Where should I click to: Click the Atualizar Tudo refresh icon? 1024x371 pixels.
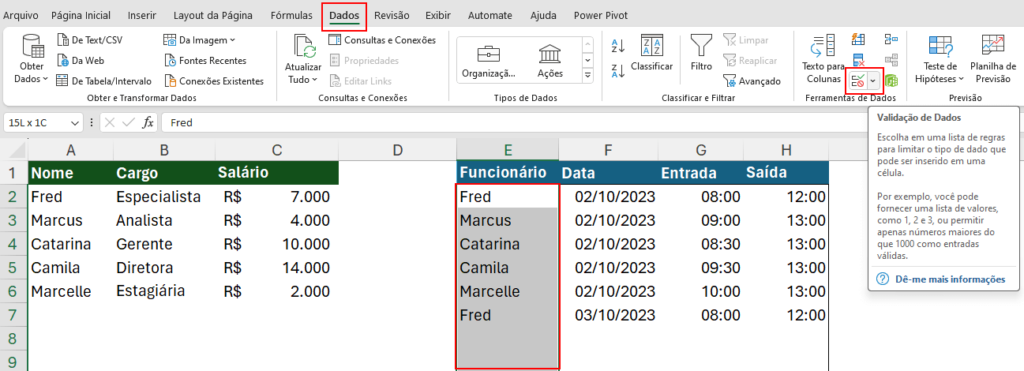coord(304,46)
